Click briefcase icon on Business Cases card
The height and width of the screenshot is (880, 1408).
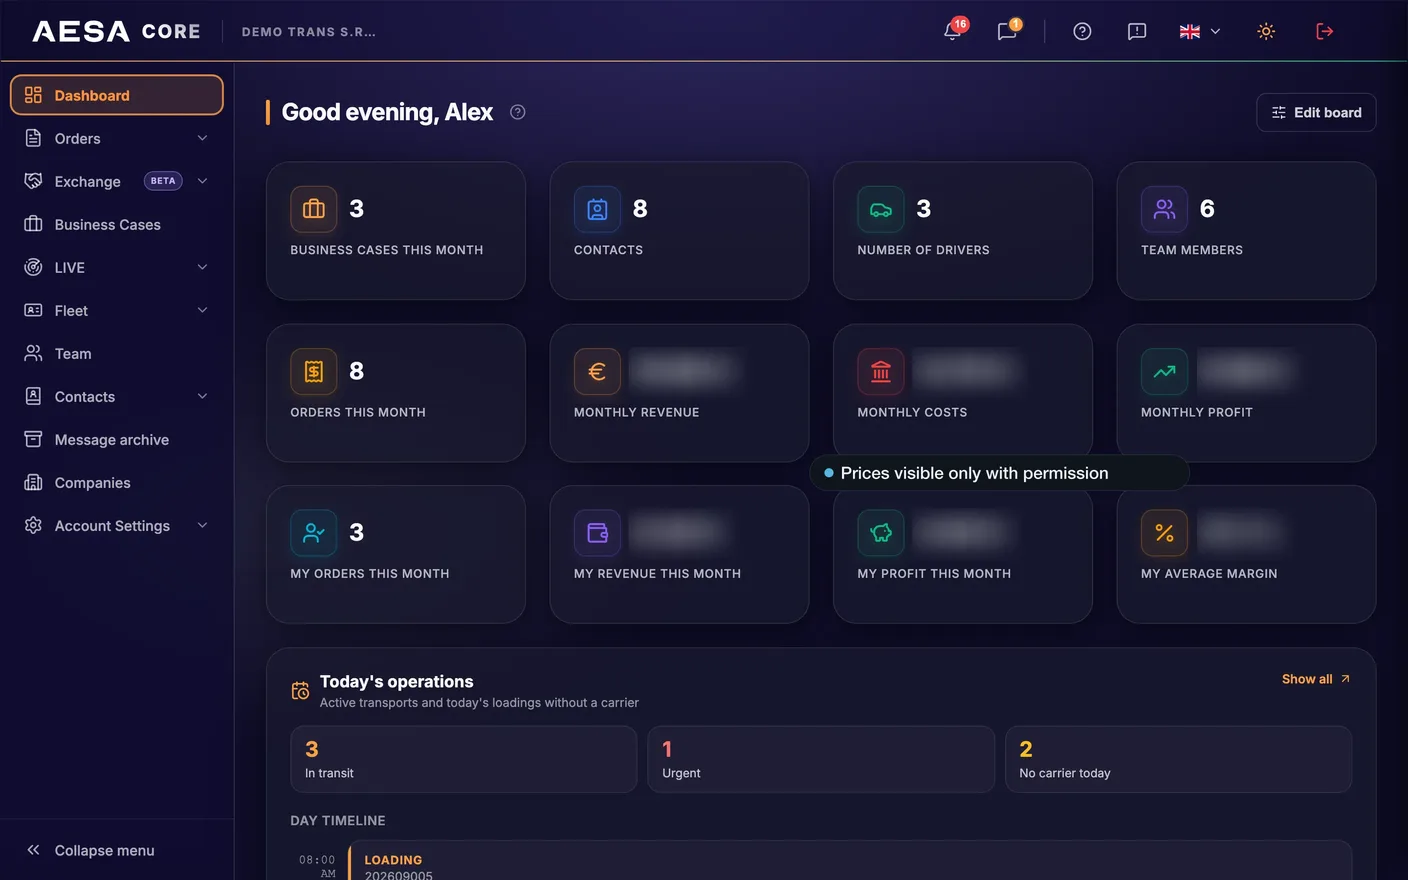click(314, 209)
